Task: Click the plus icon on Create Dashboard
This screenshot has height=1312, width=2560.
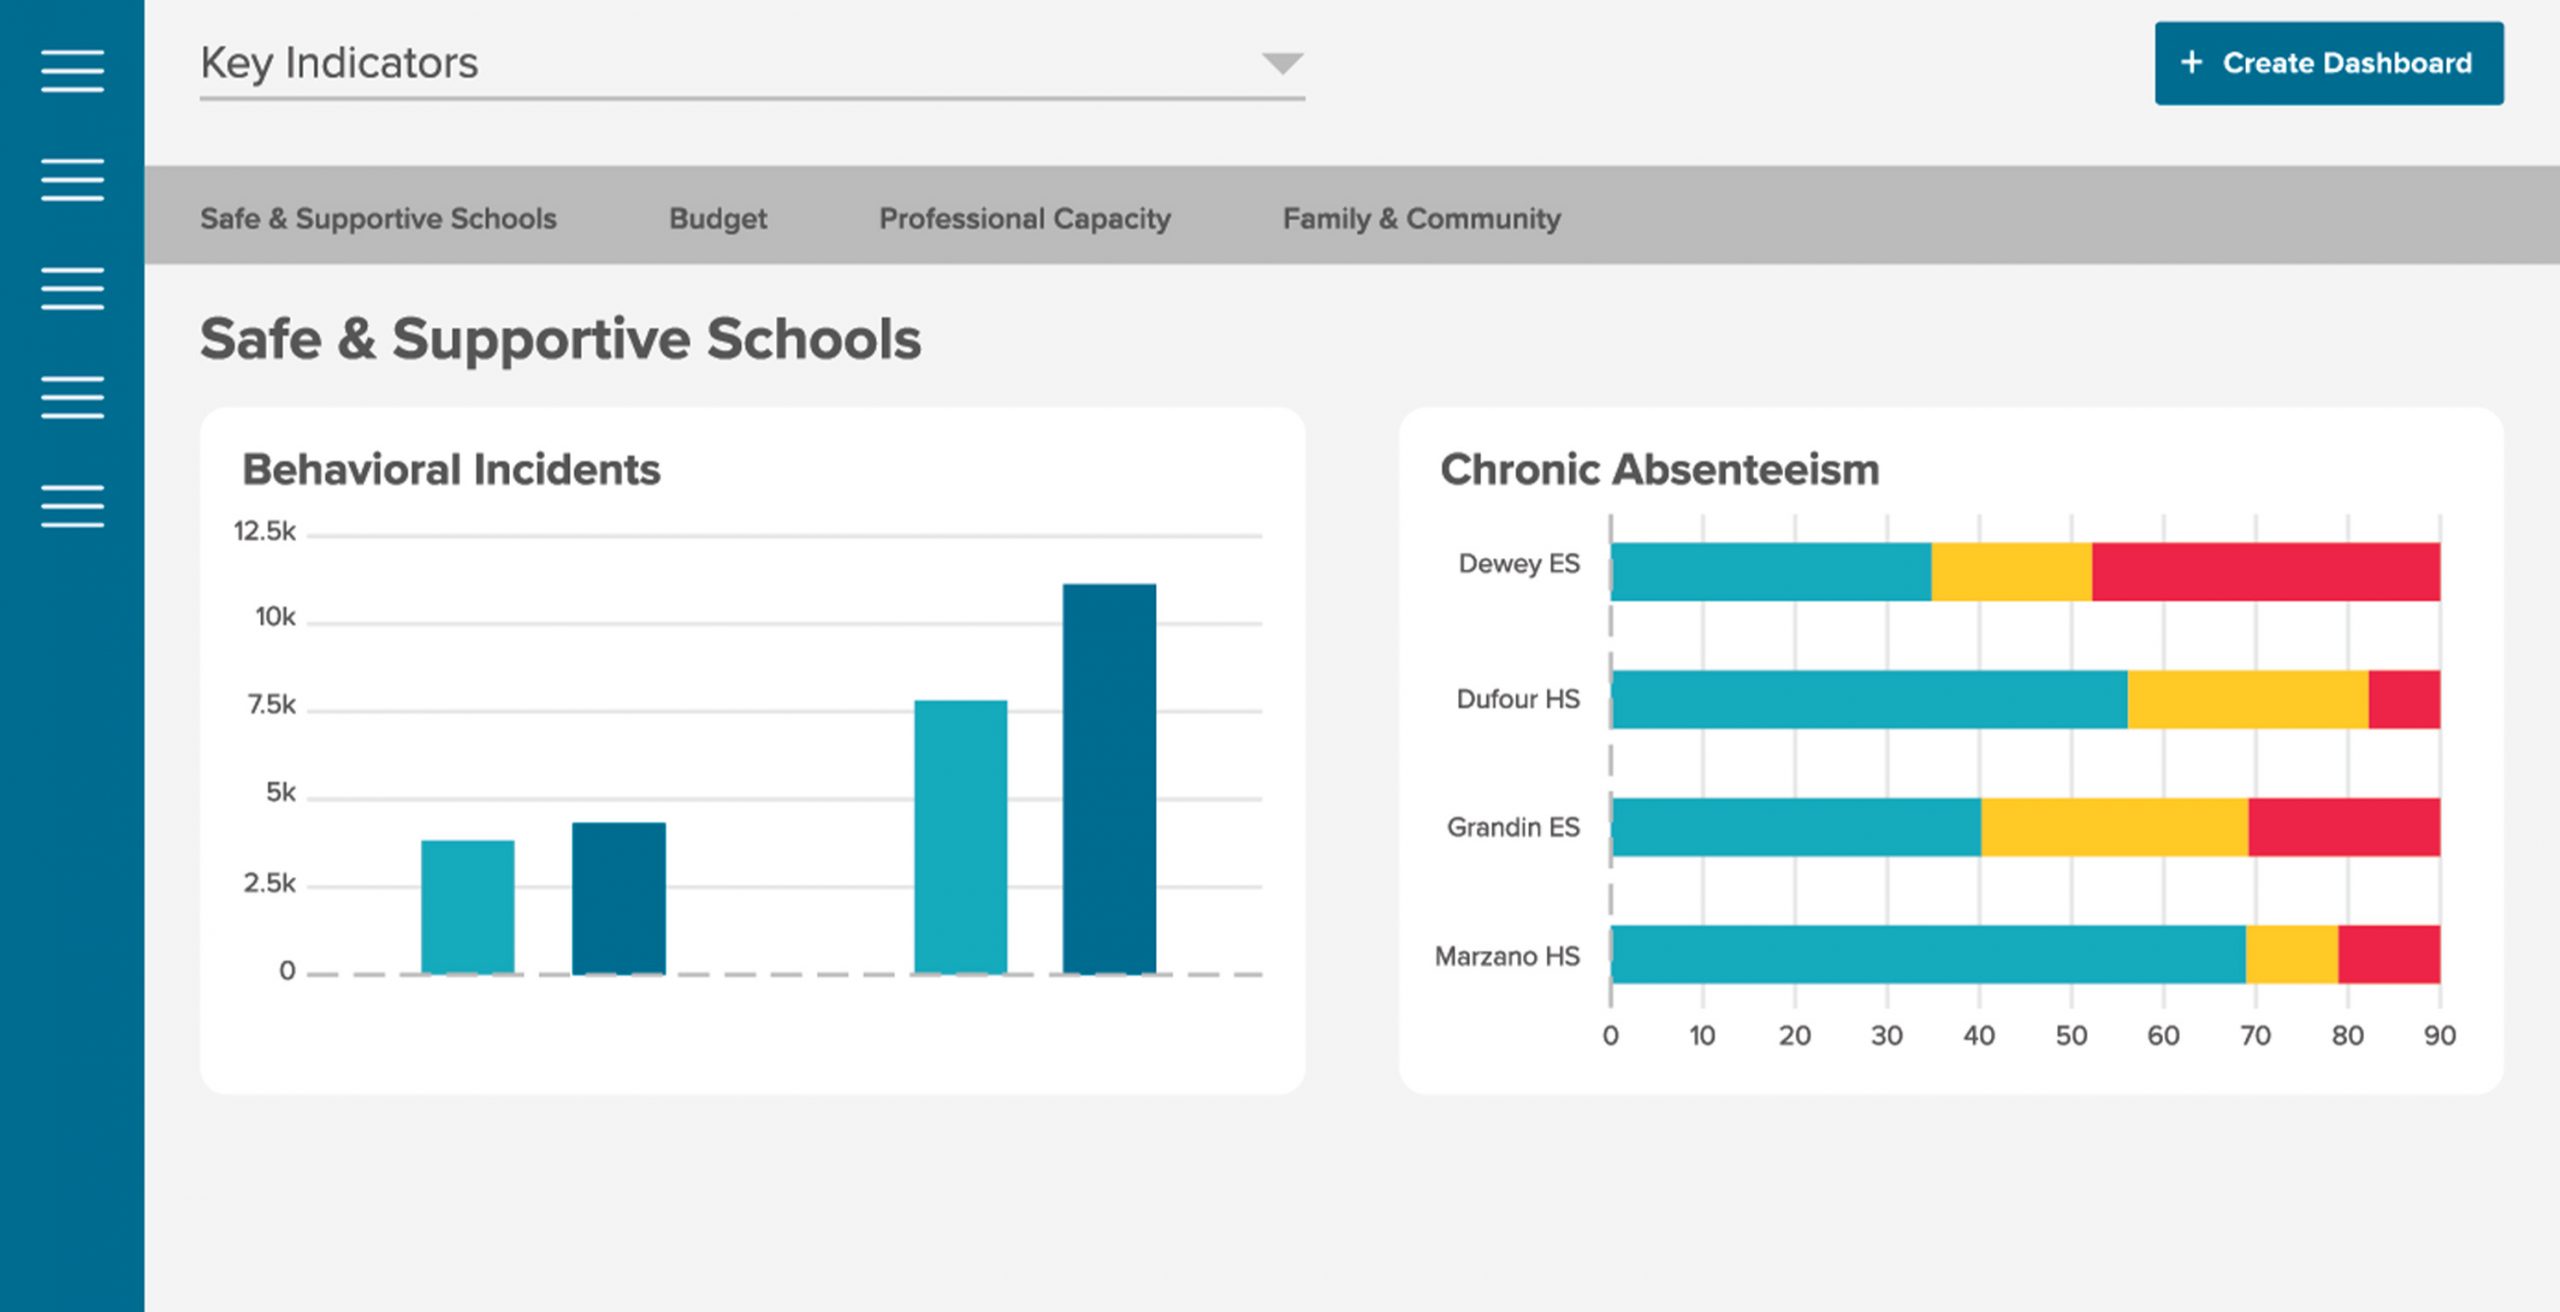Action: click(x=2192, y=62)
